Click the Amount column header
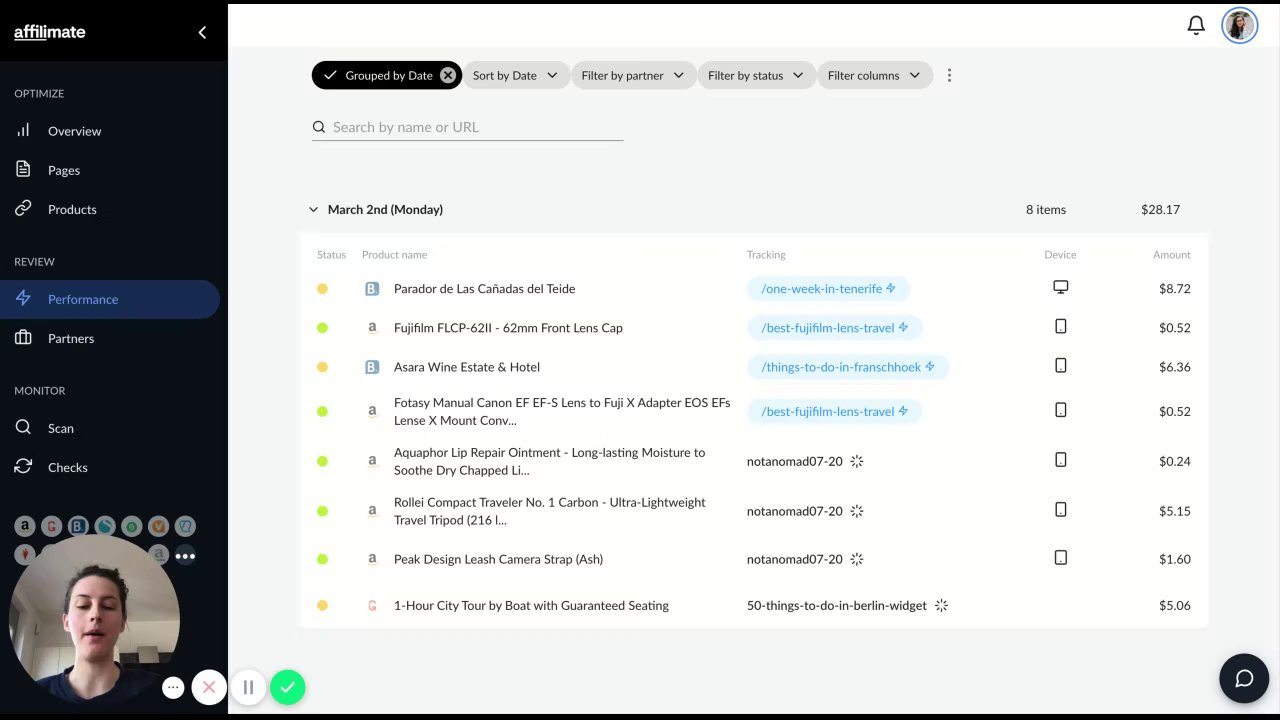 1171,255
